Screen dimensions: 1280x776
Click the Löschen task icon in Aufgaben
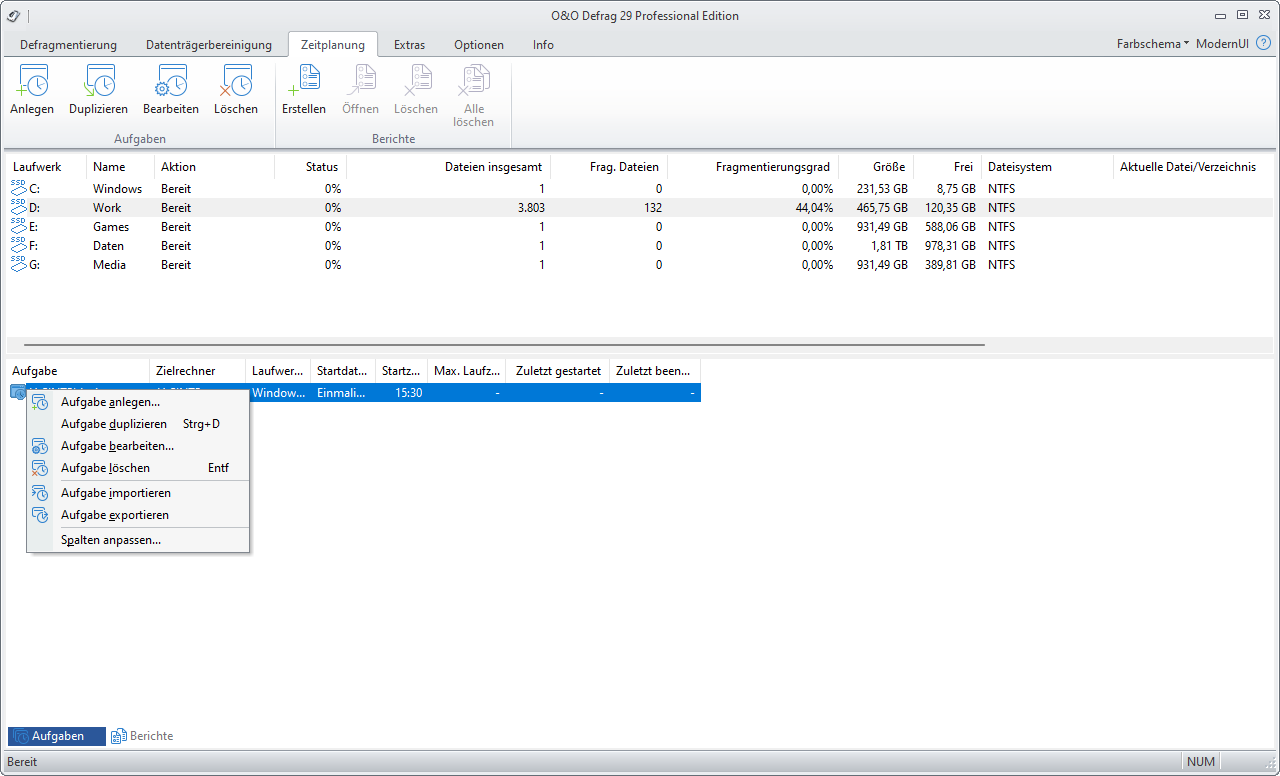(236, 81)
